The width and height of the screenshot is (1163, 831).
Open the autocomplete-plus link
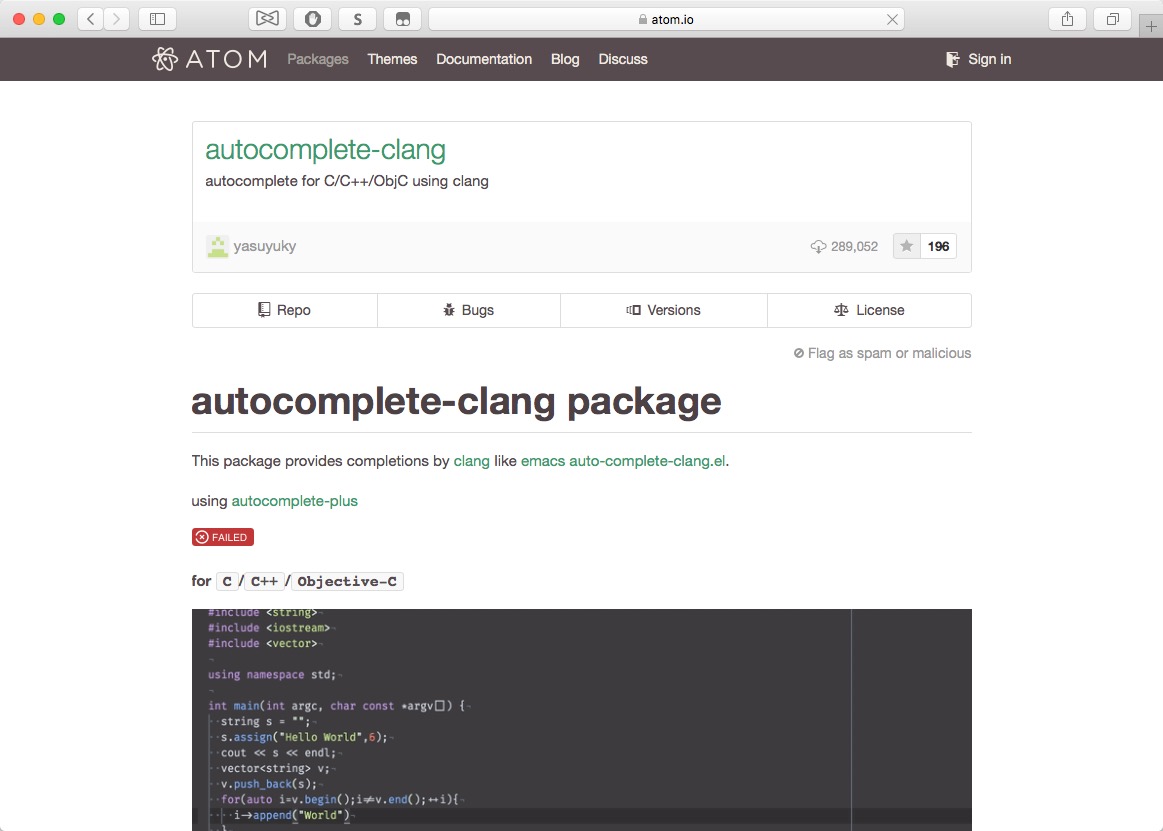pyautogui.click(x=294, y=501)
